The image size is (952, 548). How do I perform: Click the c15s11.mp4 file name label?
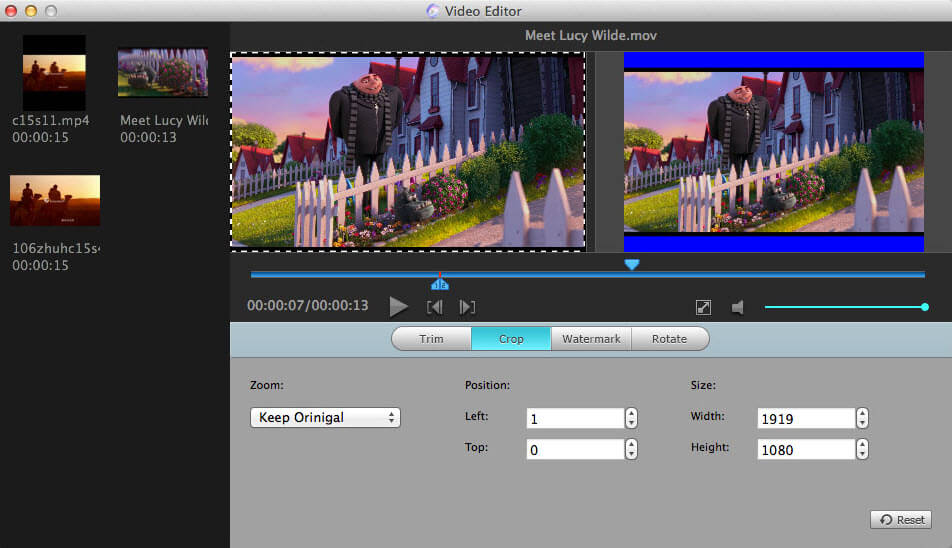[x=50, y=120]
